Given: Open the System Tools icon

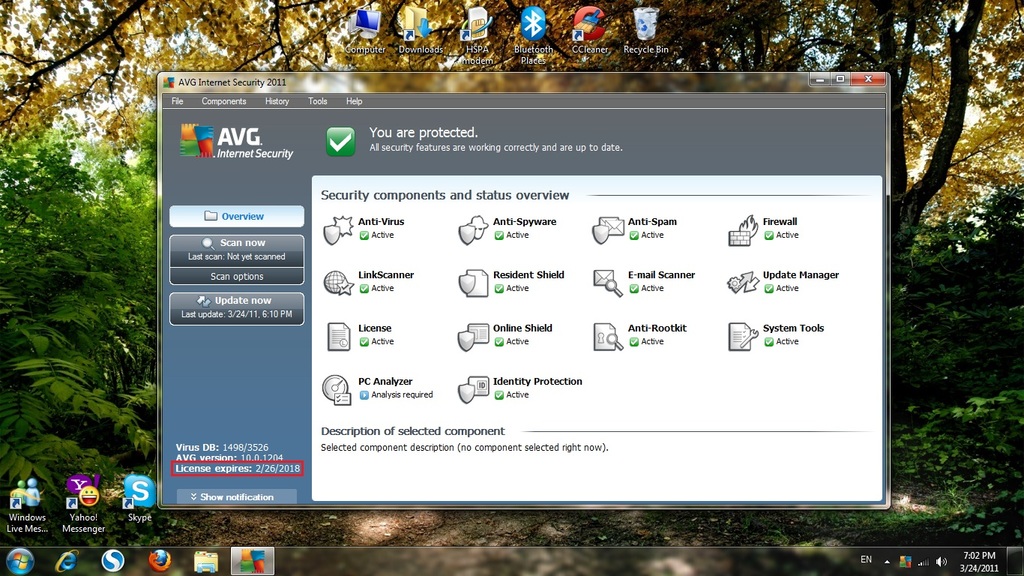Looking at the screenshot, I should click(742, 336).
